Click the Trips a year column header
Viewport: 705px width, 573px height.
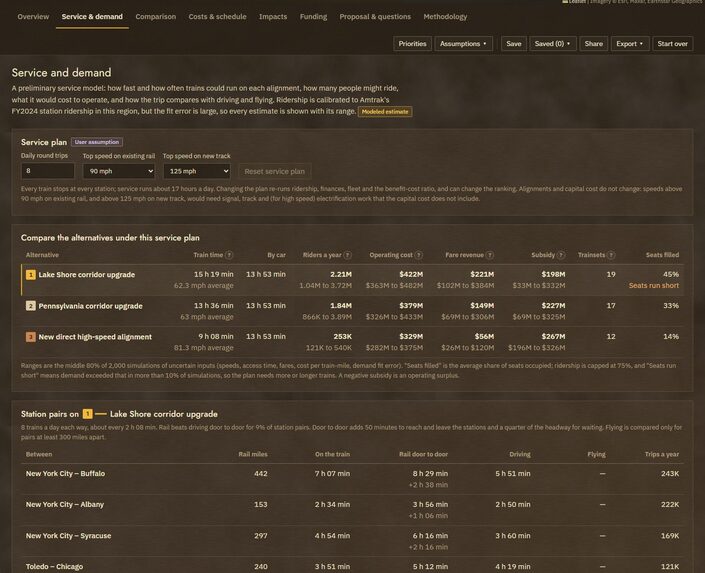[x=662, y=454]
